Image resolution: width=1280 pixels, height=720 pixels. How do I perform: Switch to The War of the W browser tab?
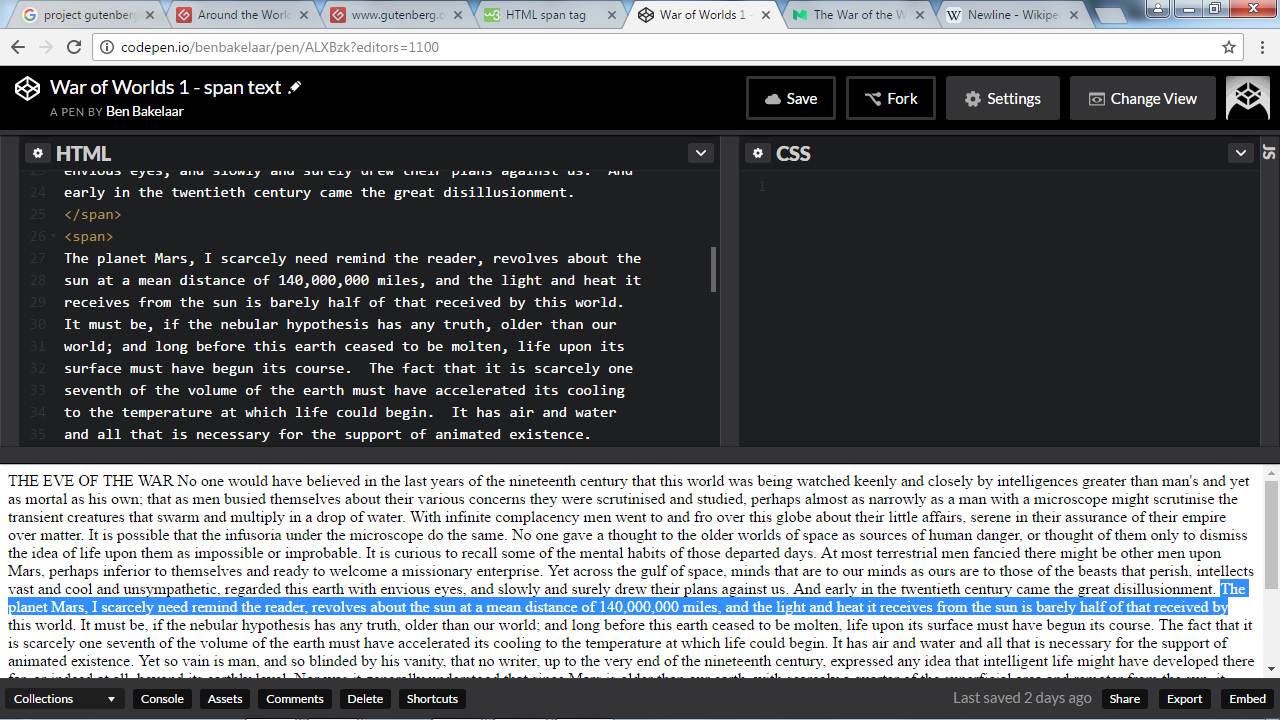(x=858, y=15)
